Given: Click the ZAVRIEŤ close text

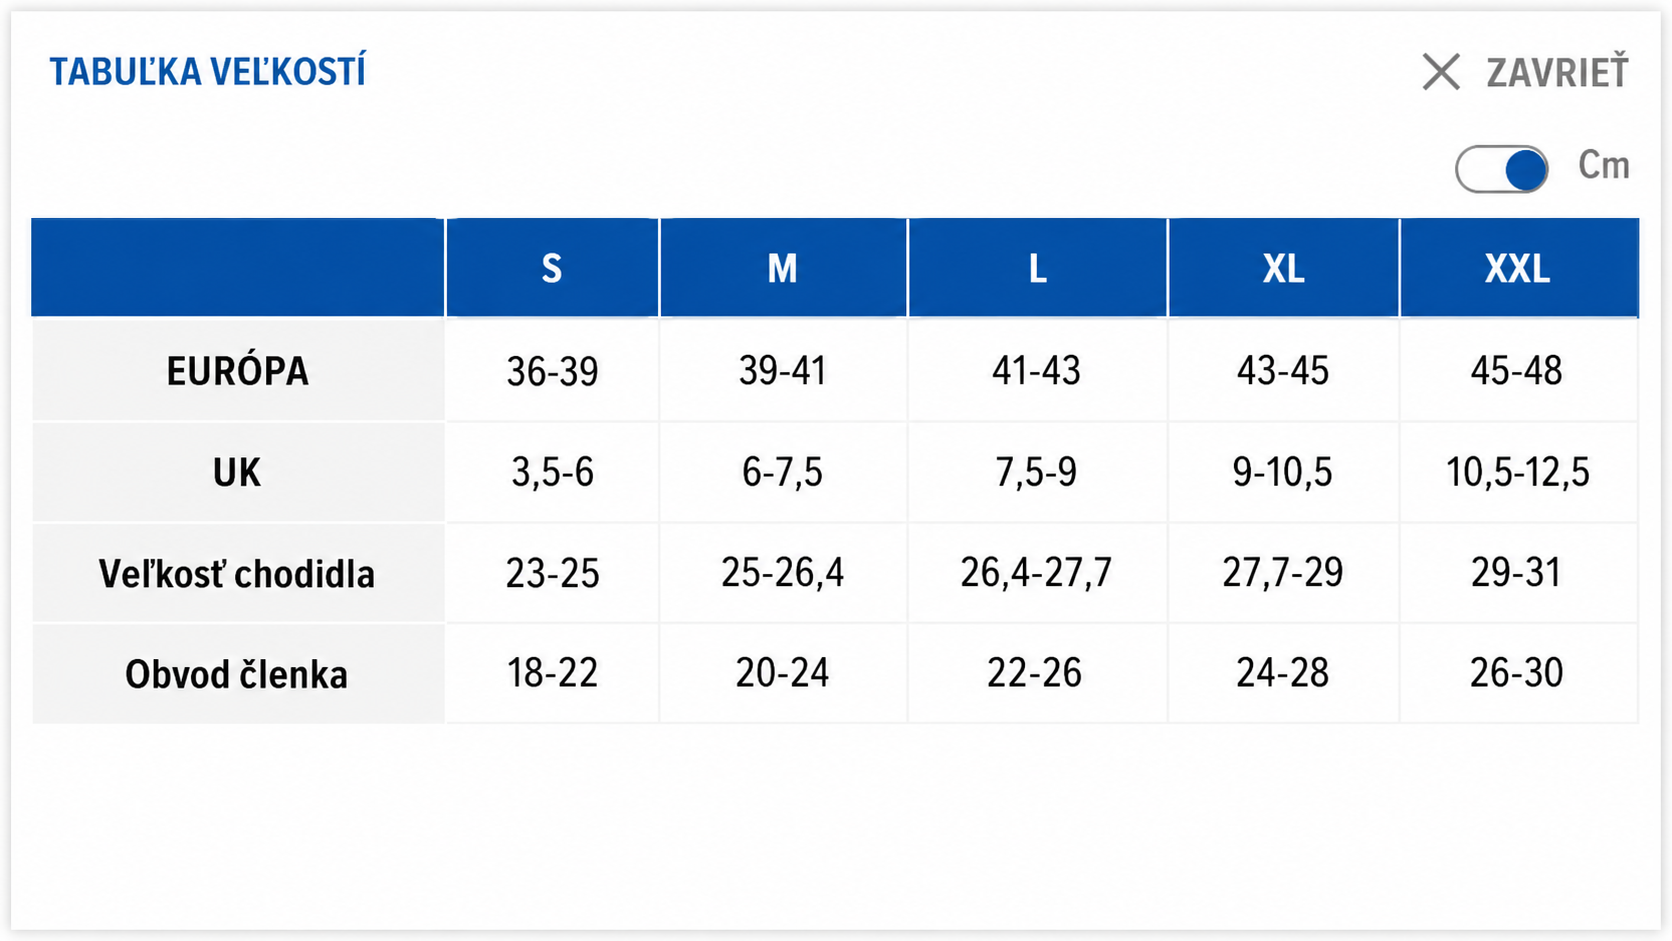Looking at the screenshot, I should click(x=1557, y=72).
